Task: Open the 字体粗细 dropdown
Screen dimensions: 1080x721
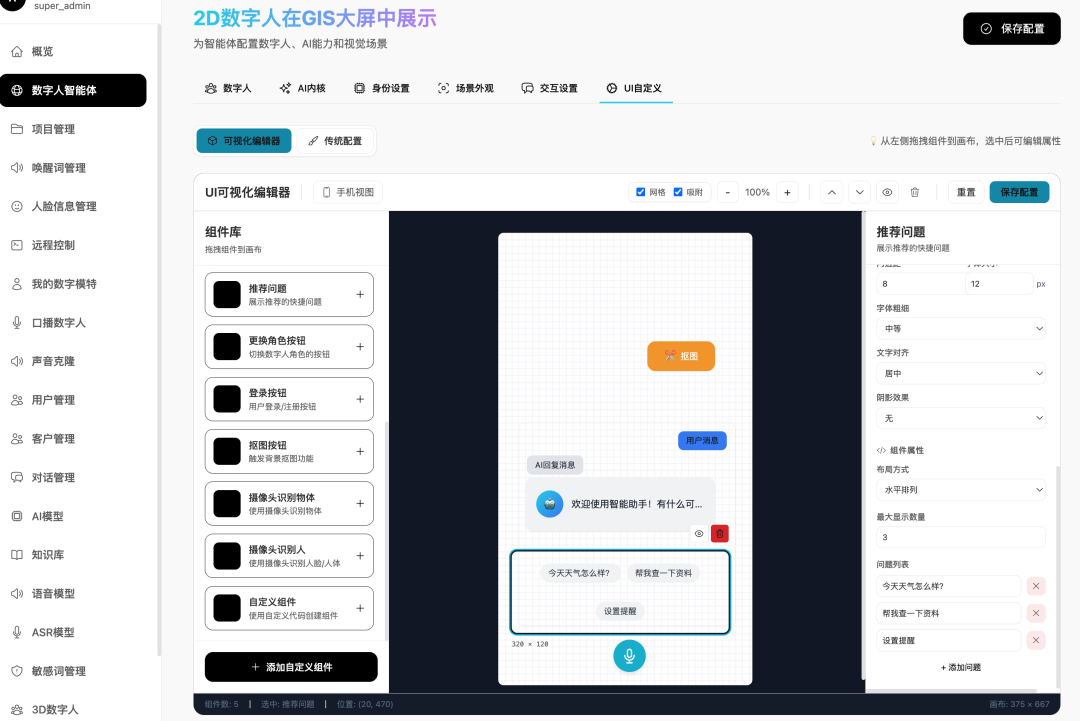Action: point(961,328)
